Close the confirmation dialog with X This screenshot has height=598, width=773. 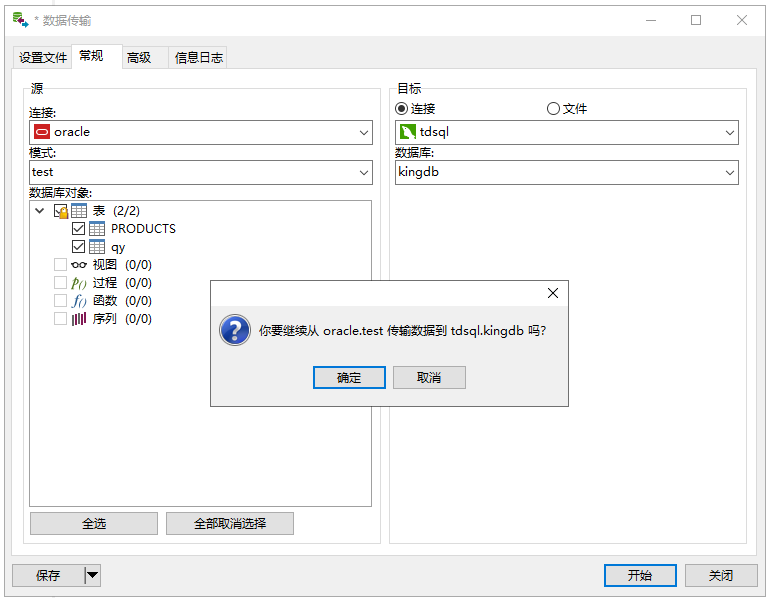click(553, 293)
